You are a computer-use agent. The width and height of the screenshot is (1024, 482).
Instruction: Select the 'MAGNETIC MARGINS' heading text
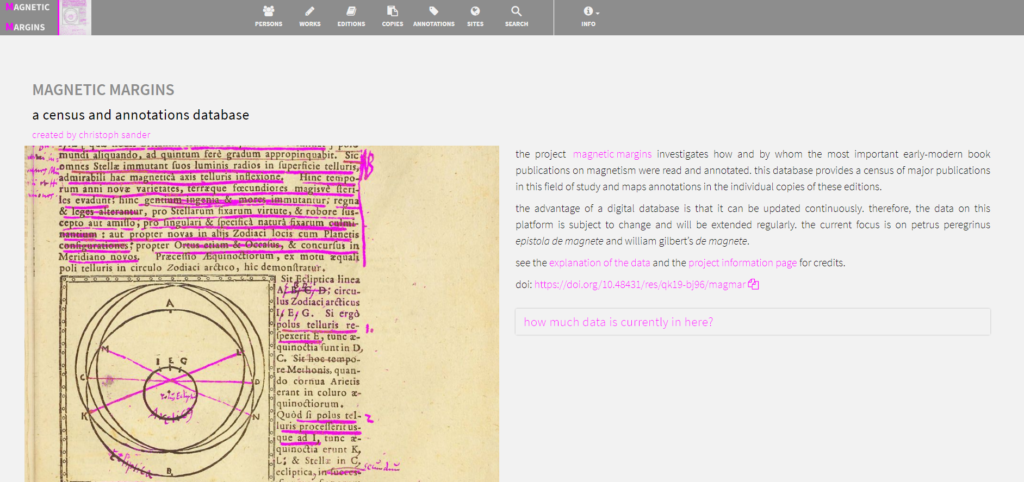point(103,90)
